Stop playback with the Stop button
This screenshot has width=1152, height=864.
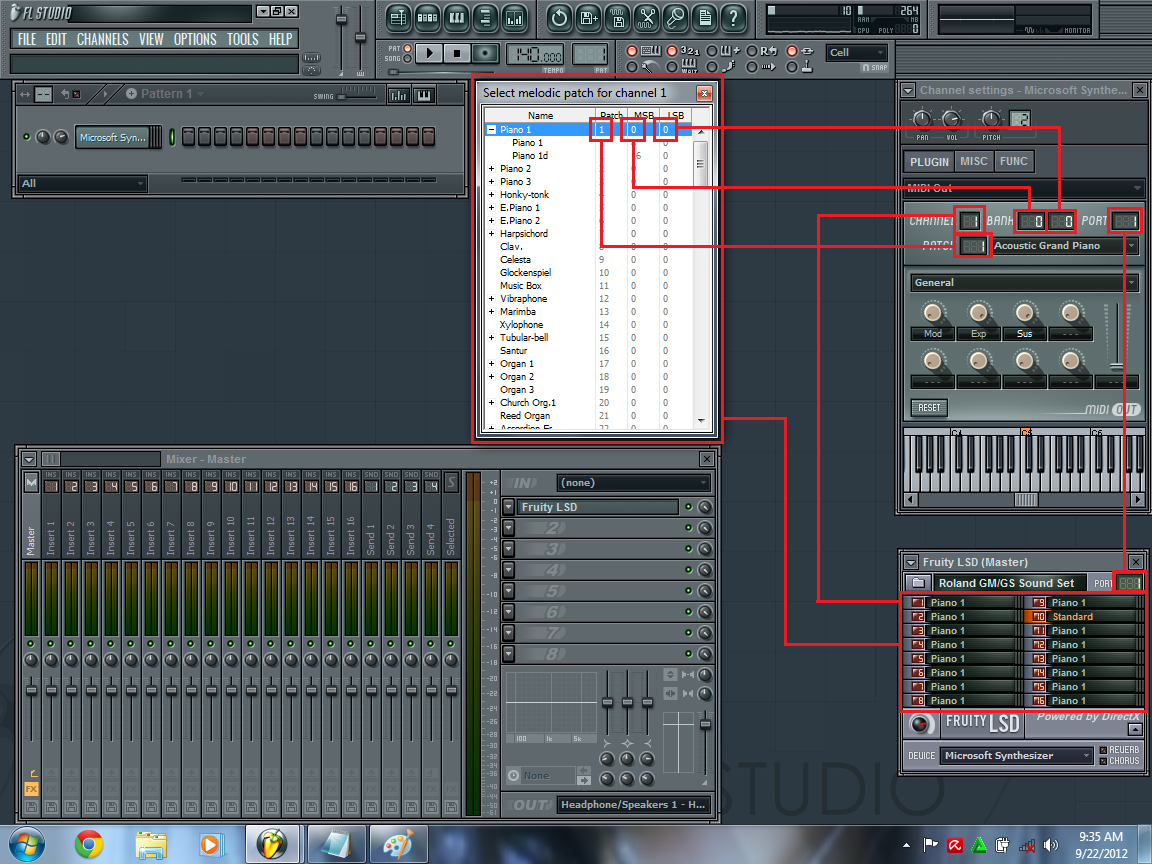coord(457,53)
